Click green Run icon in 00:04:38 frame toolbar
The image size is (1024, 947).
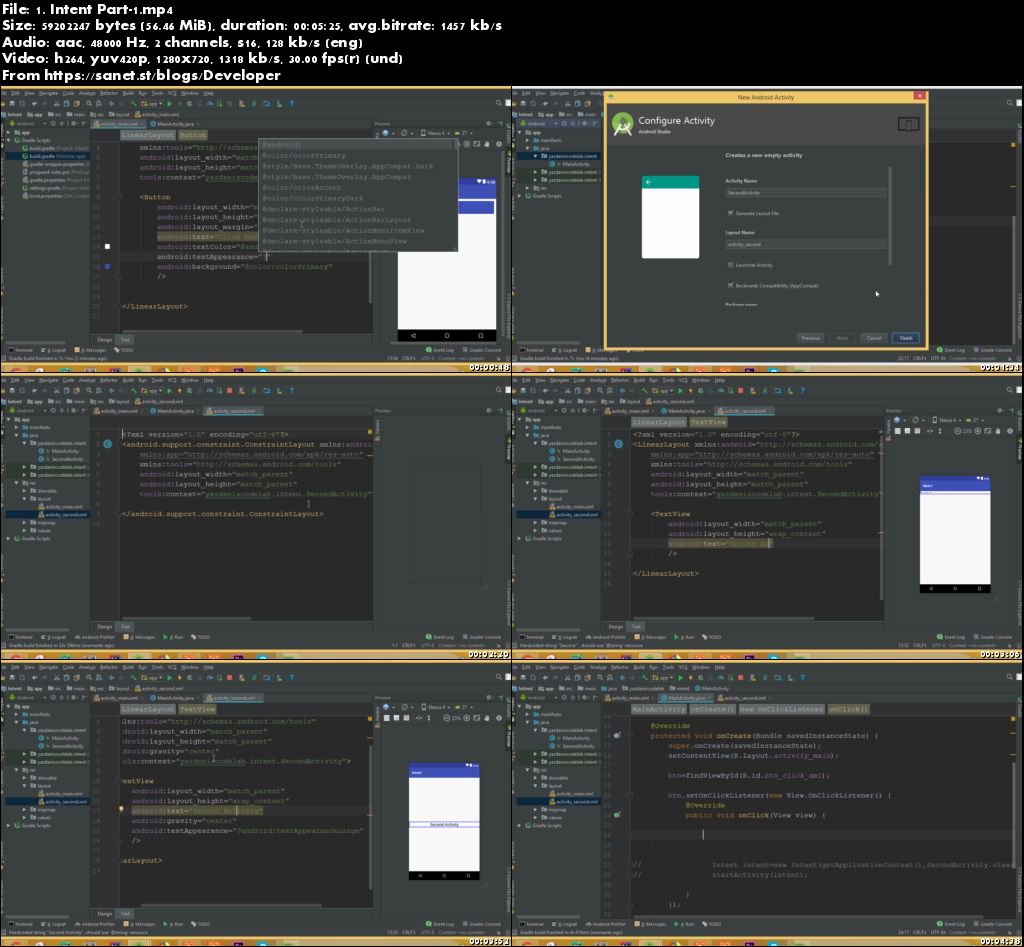[x=681, y=677]
